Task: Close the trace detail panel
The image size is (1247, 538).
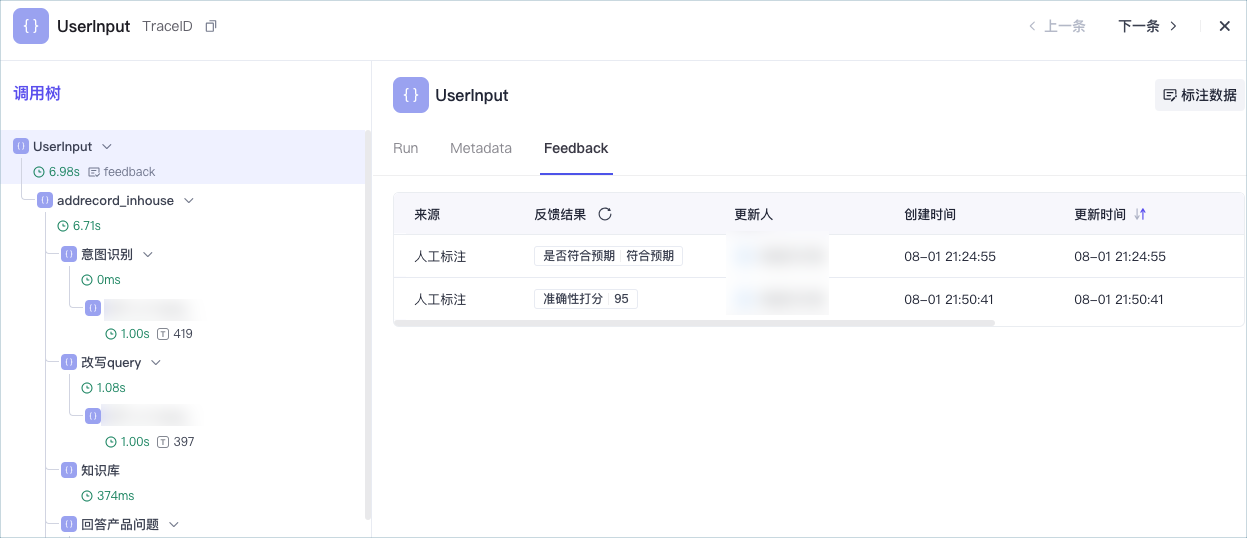Action: click(1224, 26)
